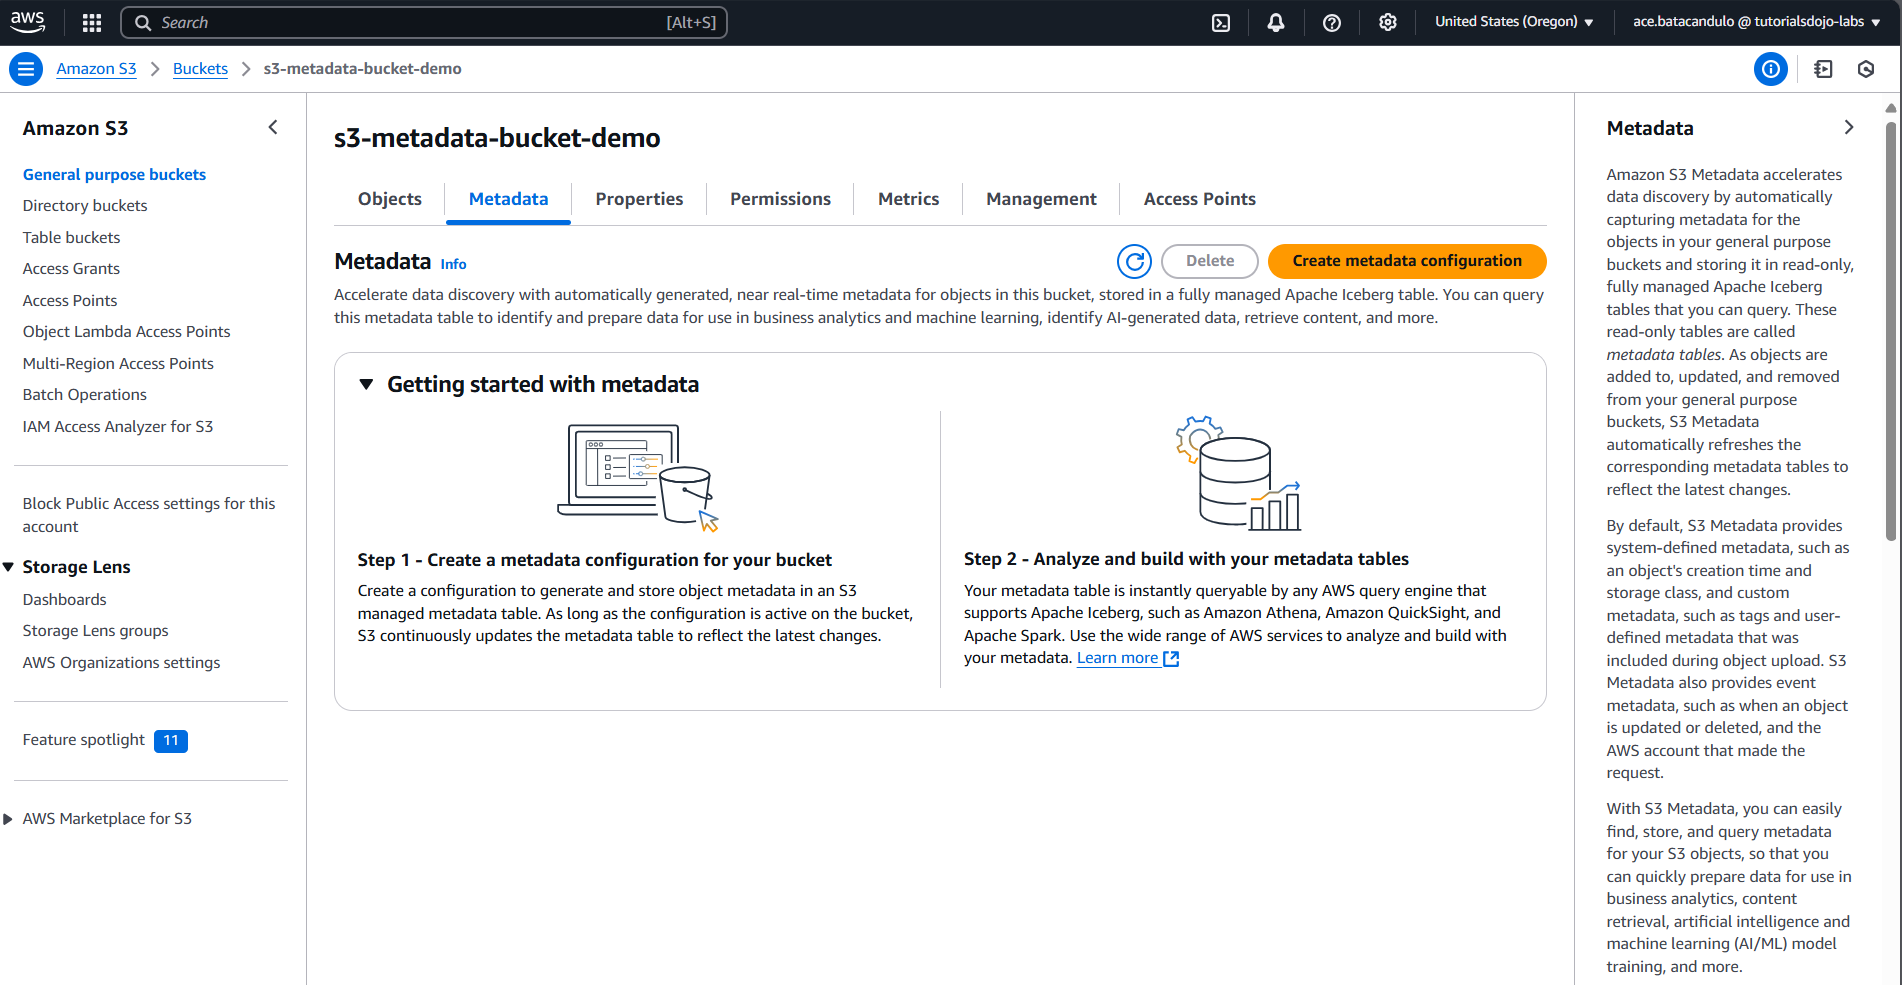Click the Step 2 database analytics illustration
The image size is (1902, 985).
1238,473
